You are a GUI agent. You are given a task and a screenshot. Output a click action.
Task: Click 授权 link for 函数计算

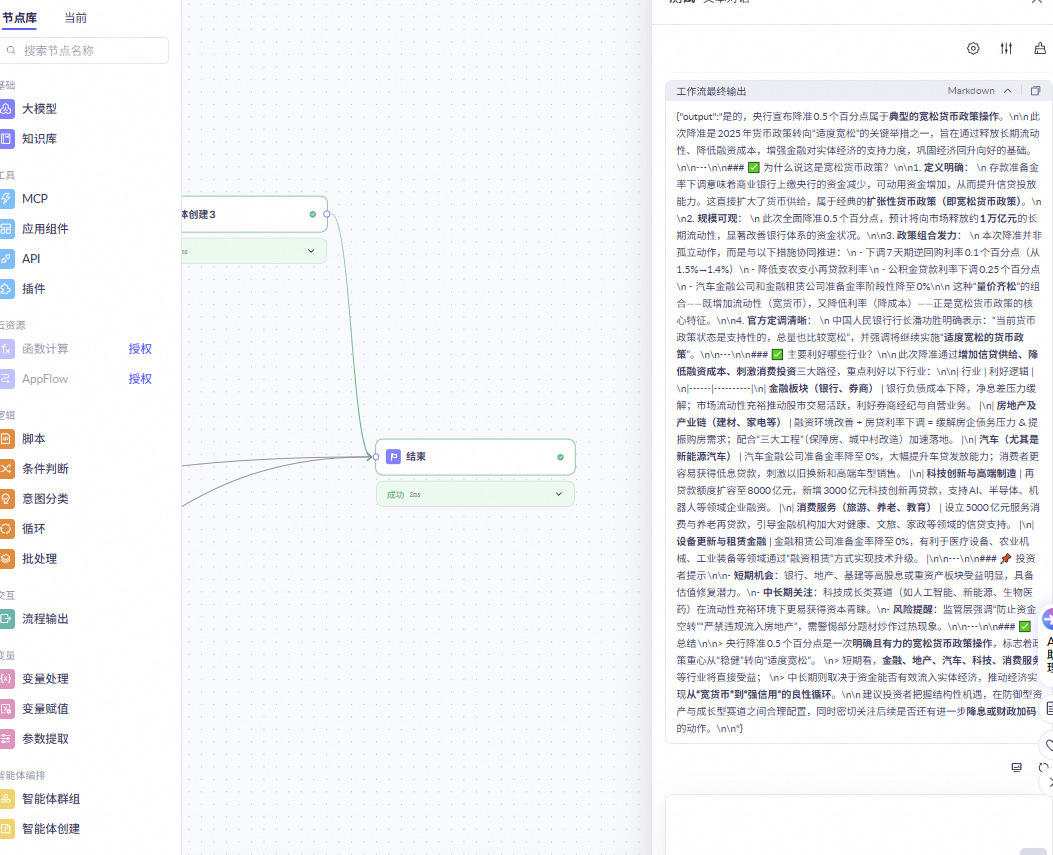tap(140, 349)
